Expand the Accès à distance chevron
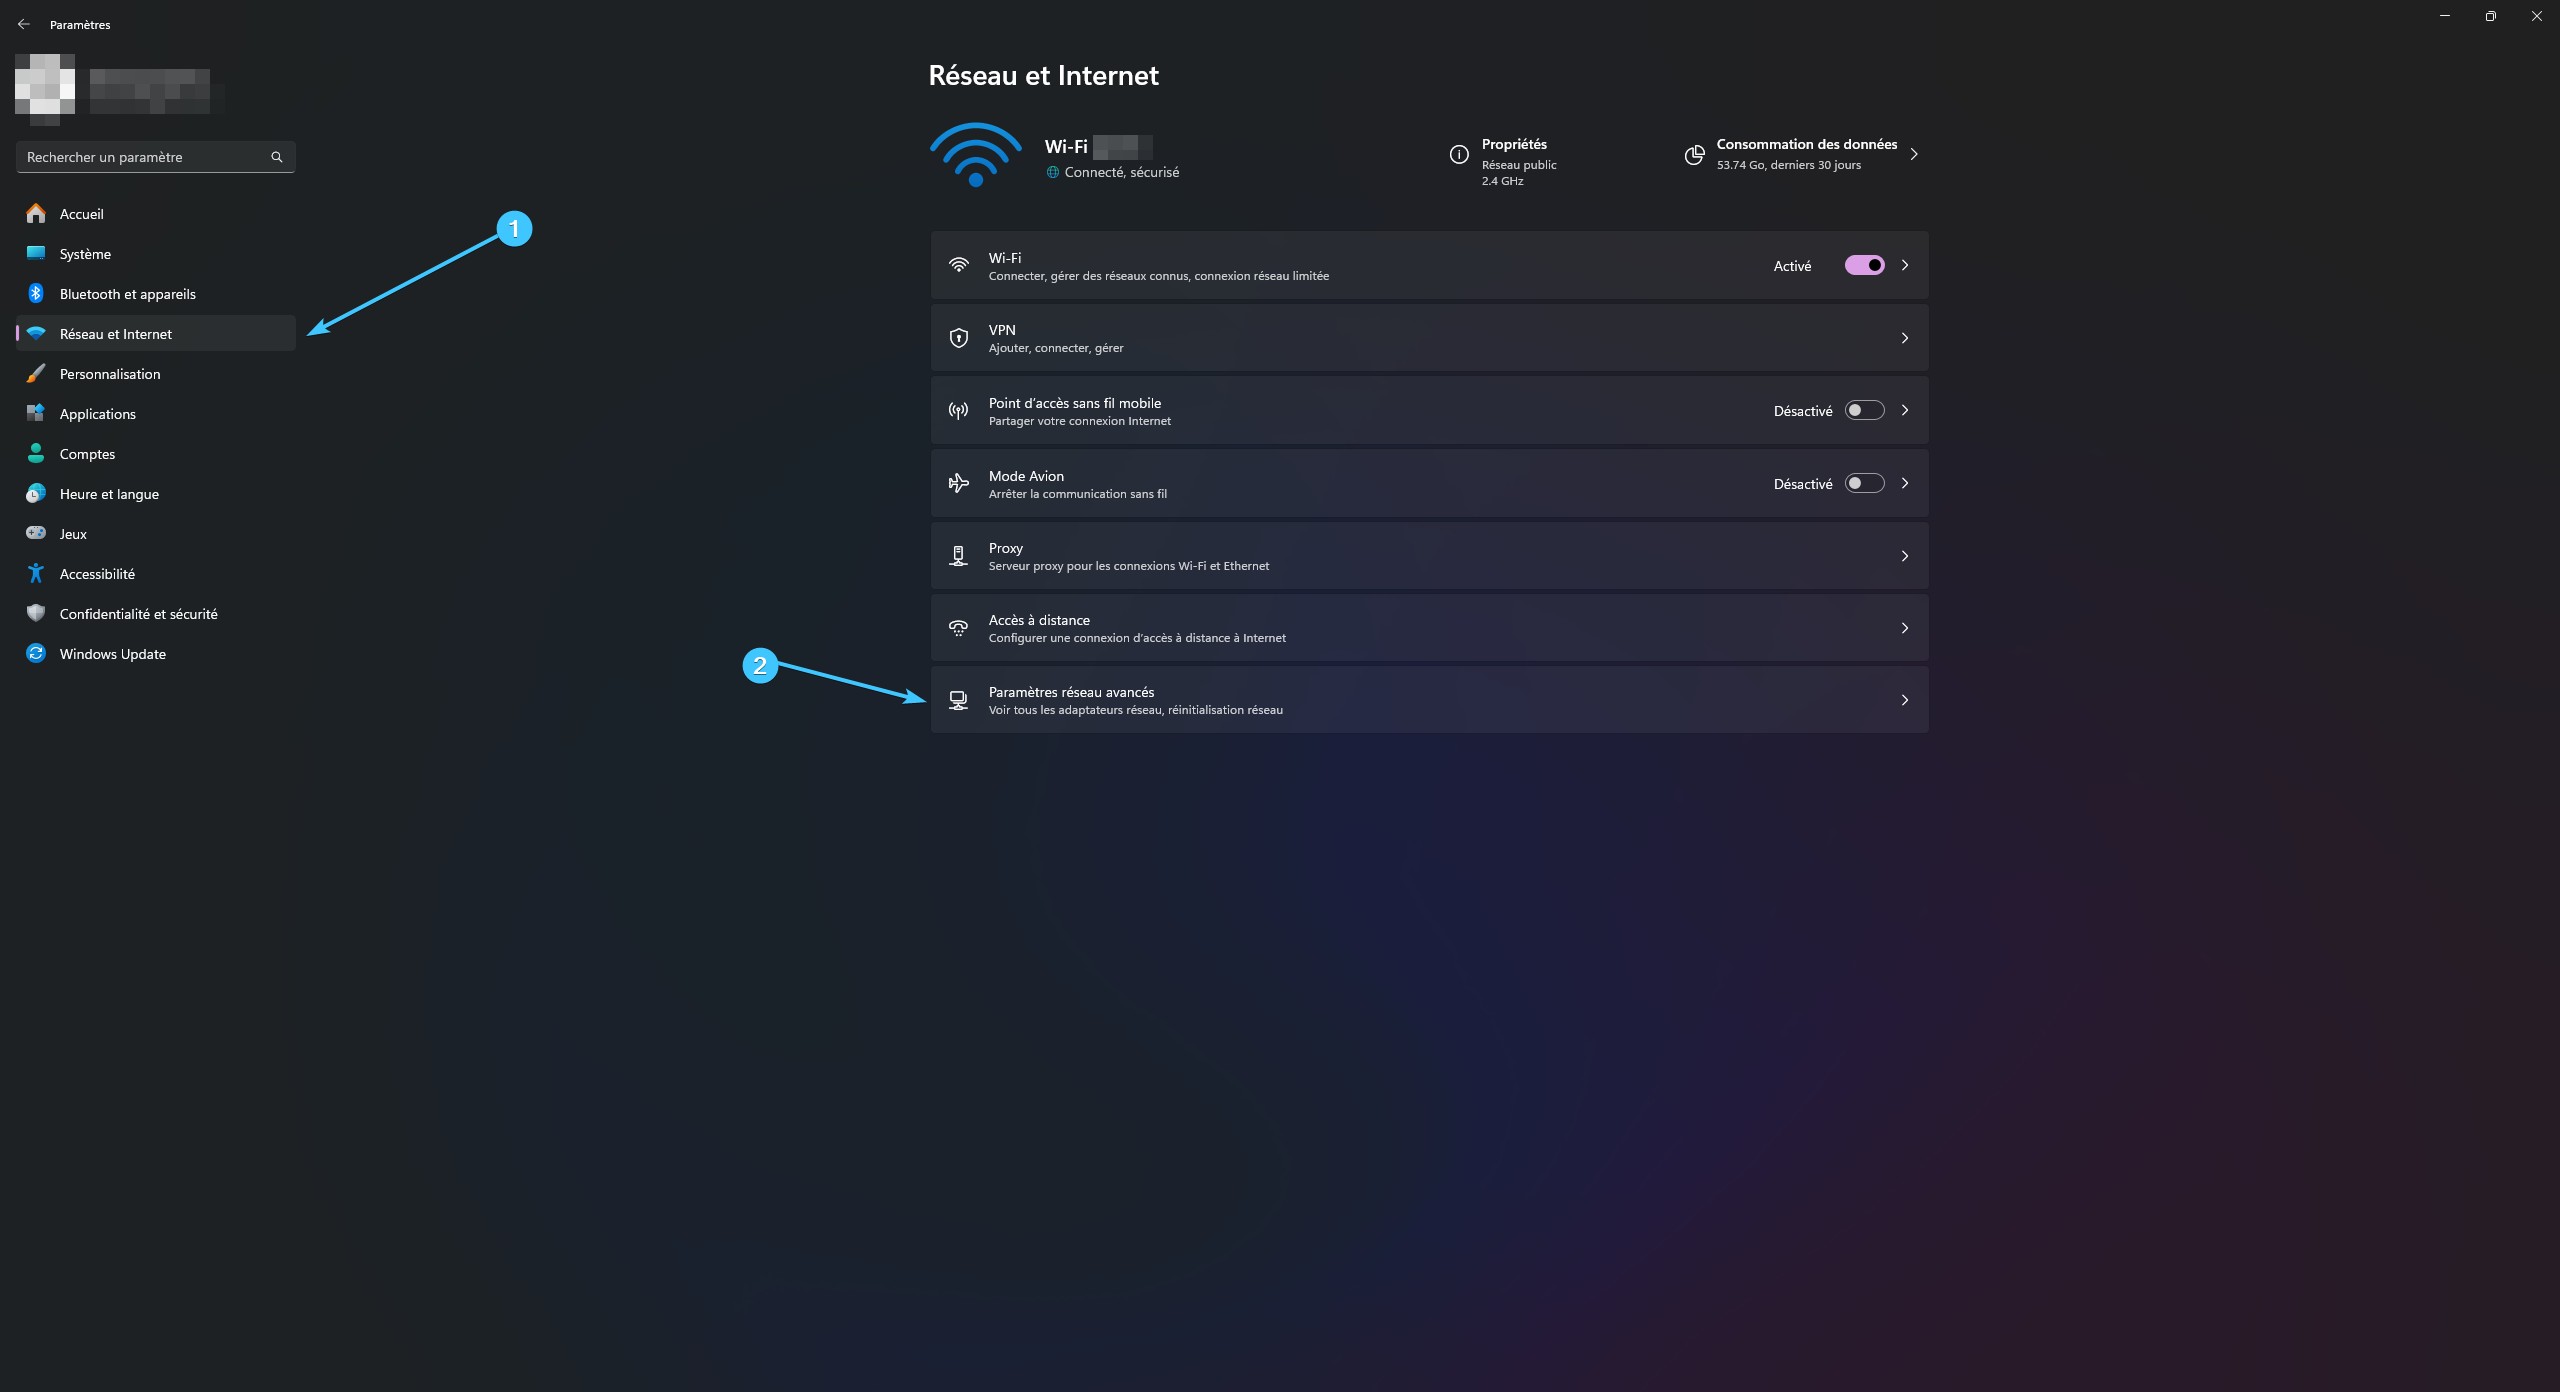The width and height of the screenshot is (2560, 1392). (1904, 628)
